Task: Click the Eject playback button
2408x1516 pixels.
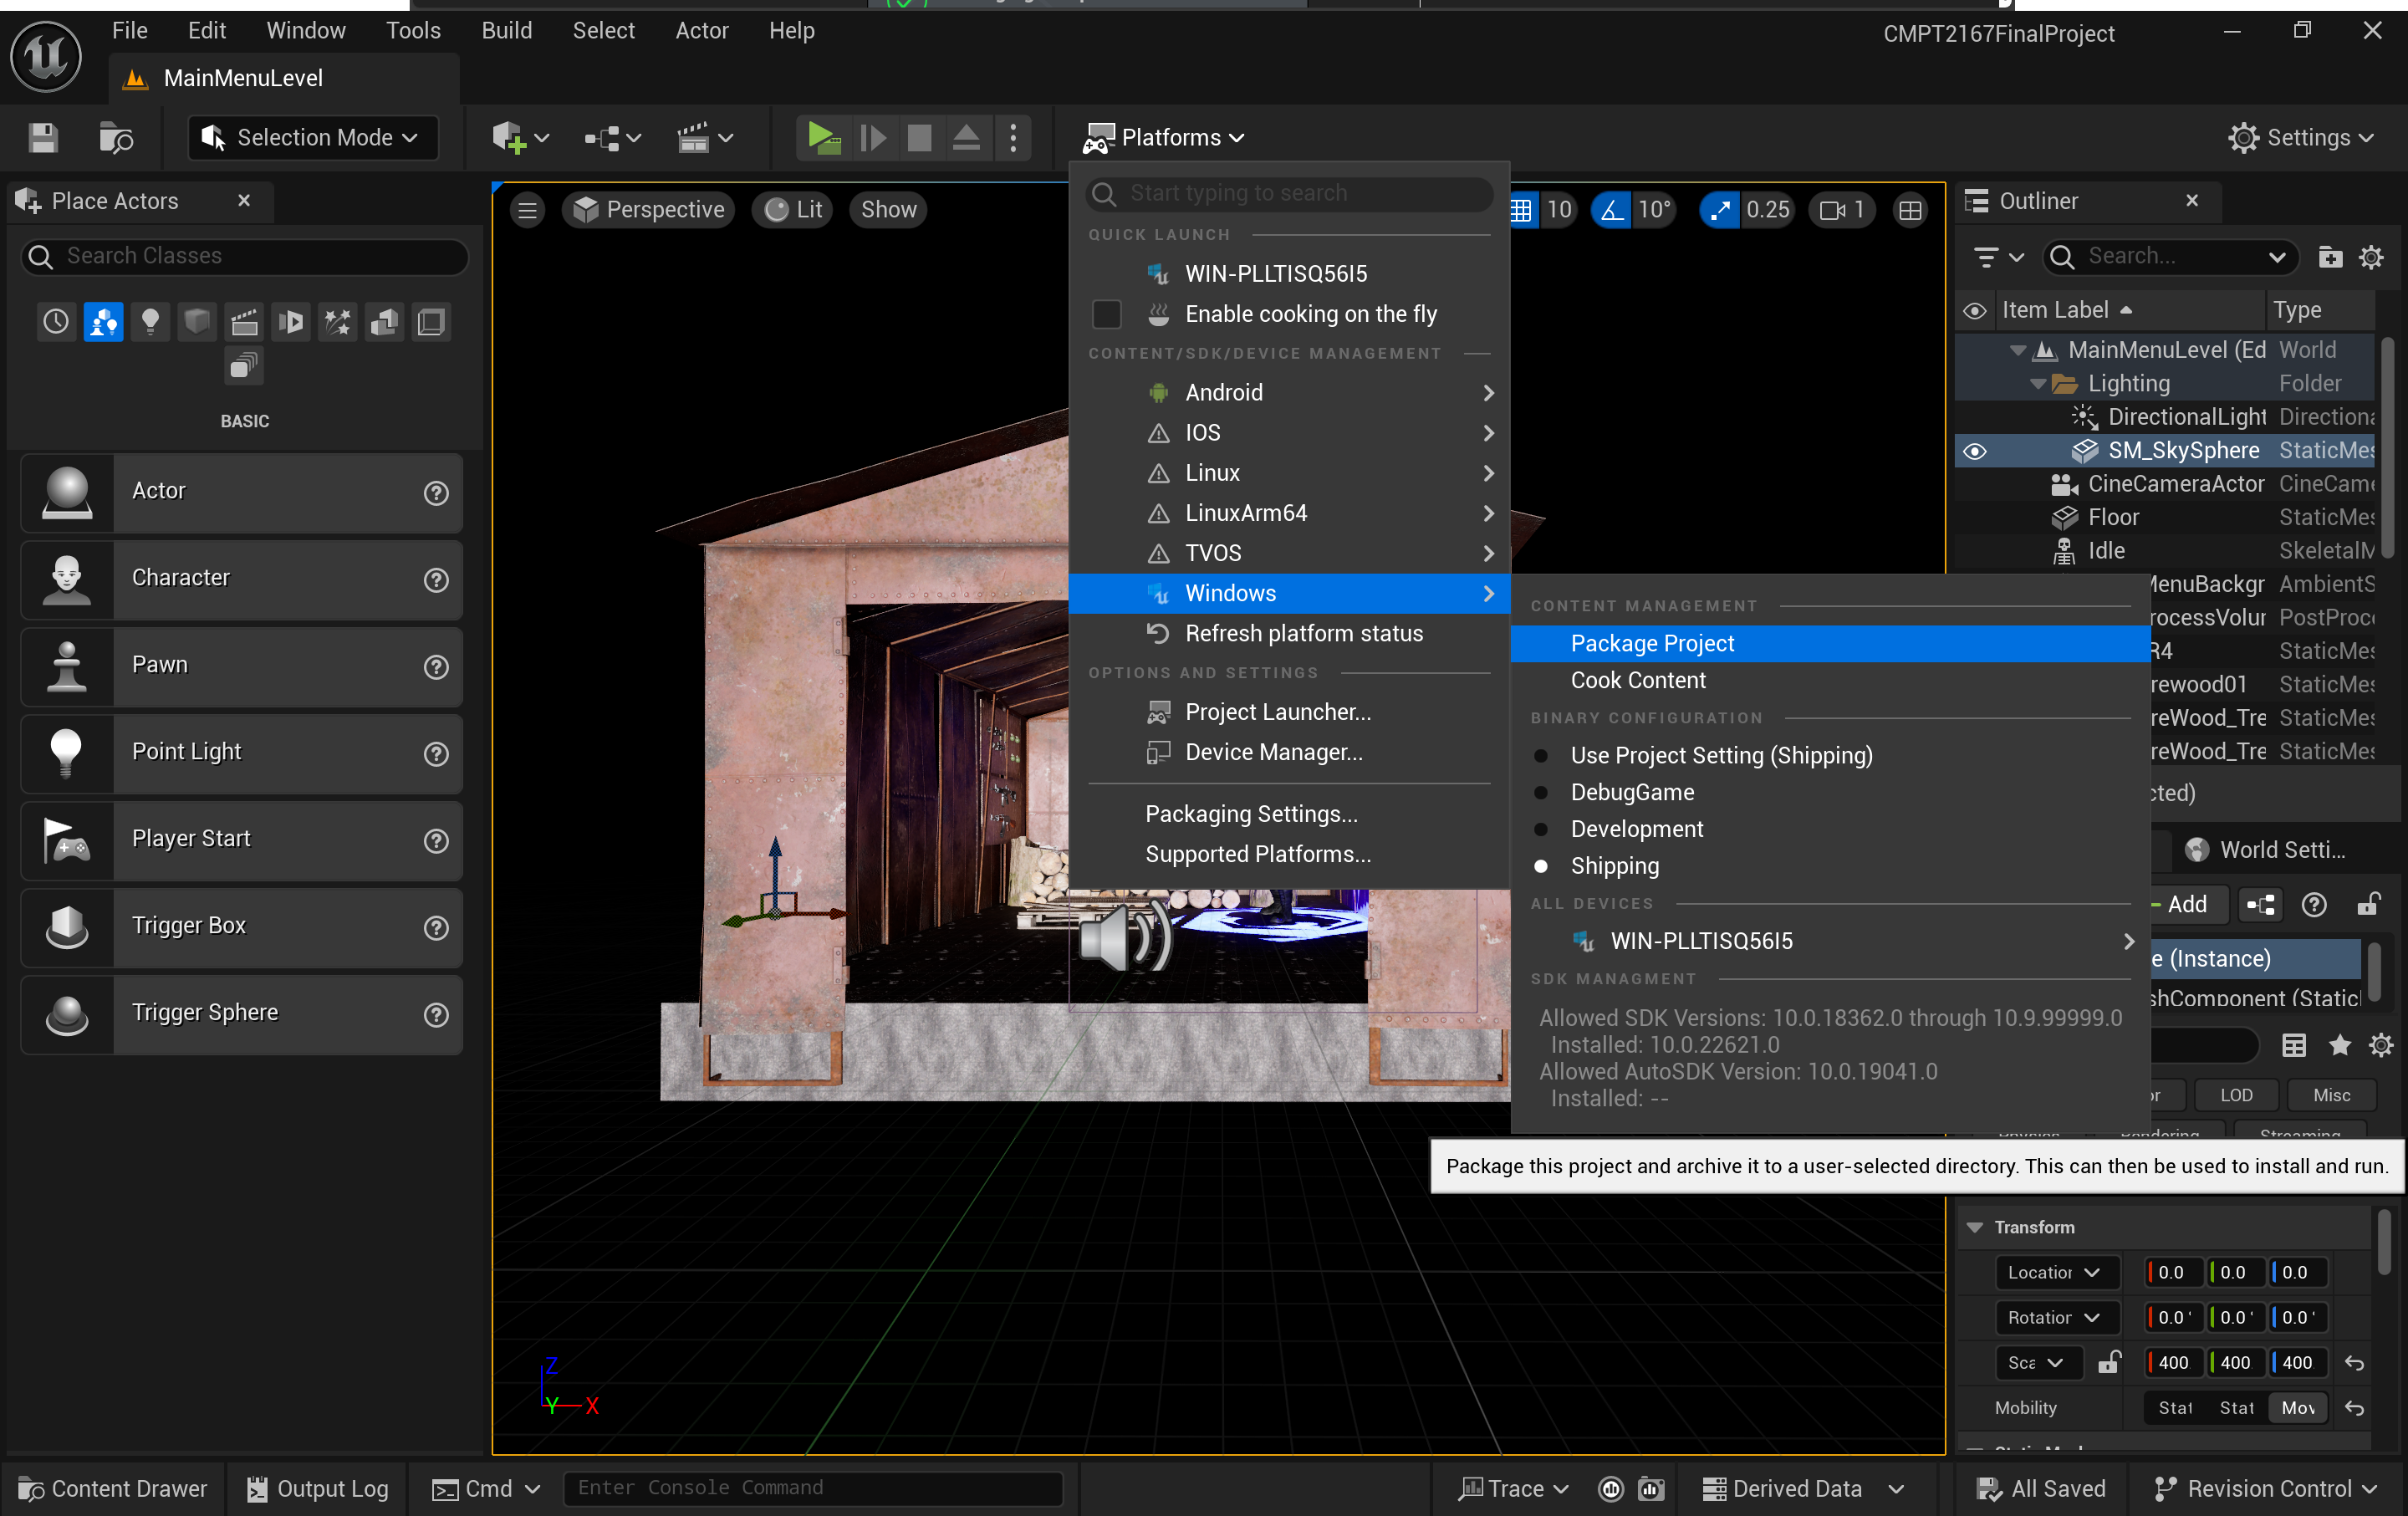Action: point(965,137)
